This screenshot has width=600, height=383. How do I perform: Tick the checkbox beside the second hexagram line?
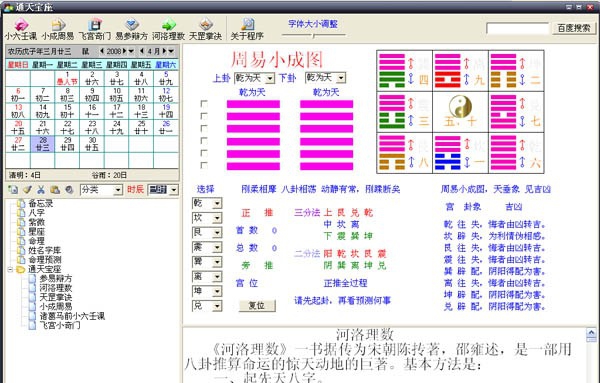pos(204,116)
